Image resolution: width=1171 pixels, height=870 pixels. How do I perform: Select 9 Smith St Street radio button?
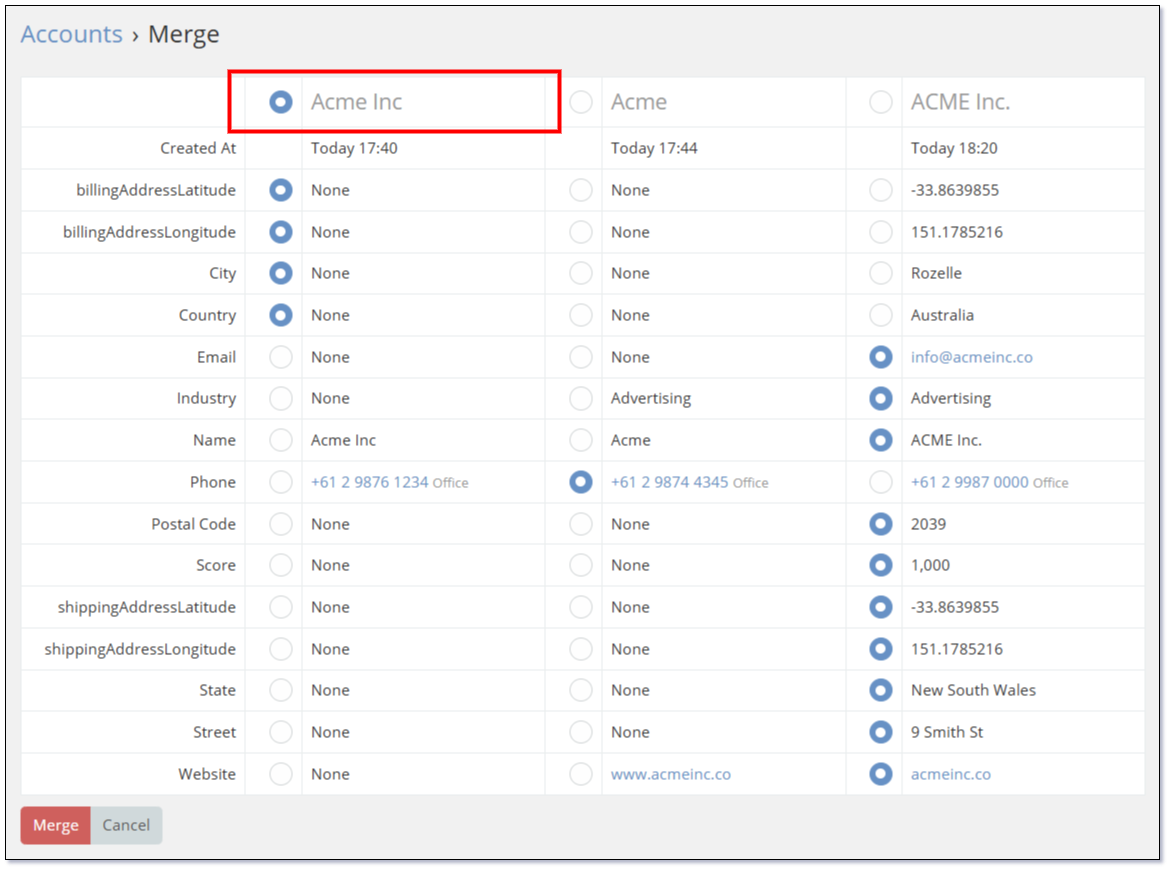[880, 732]
